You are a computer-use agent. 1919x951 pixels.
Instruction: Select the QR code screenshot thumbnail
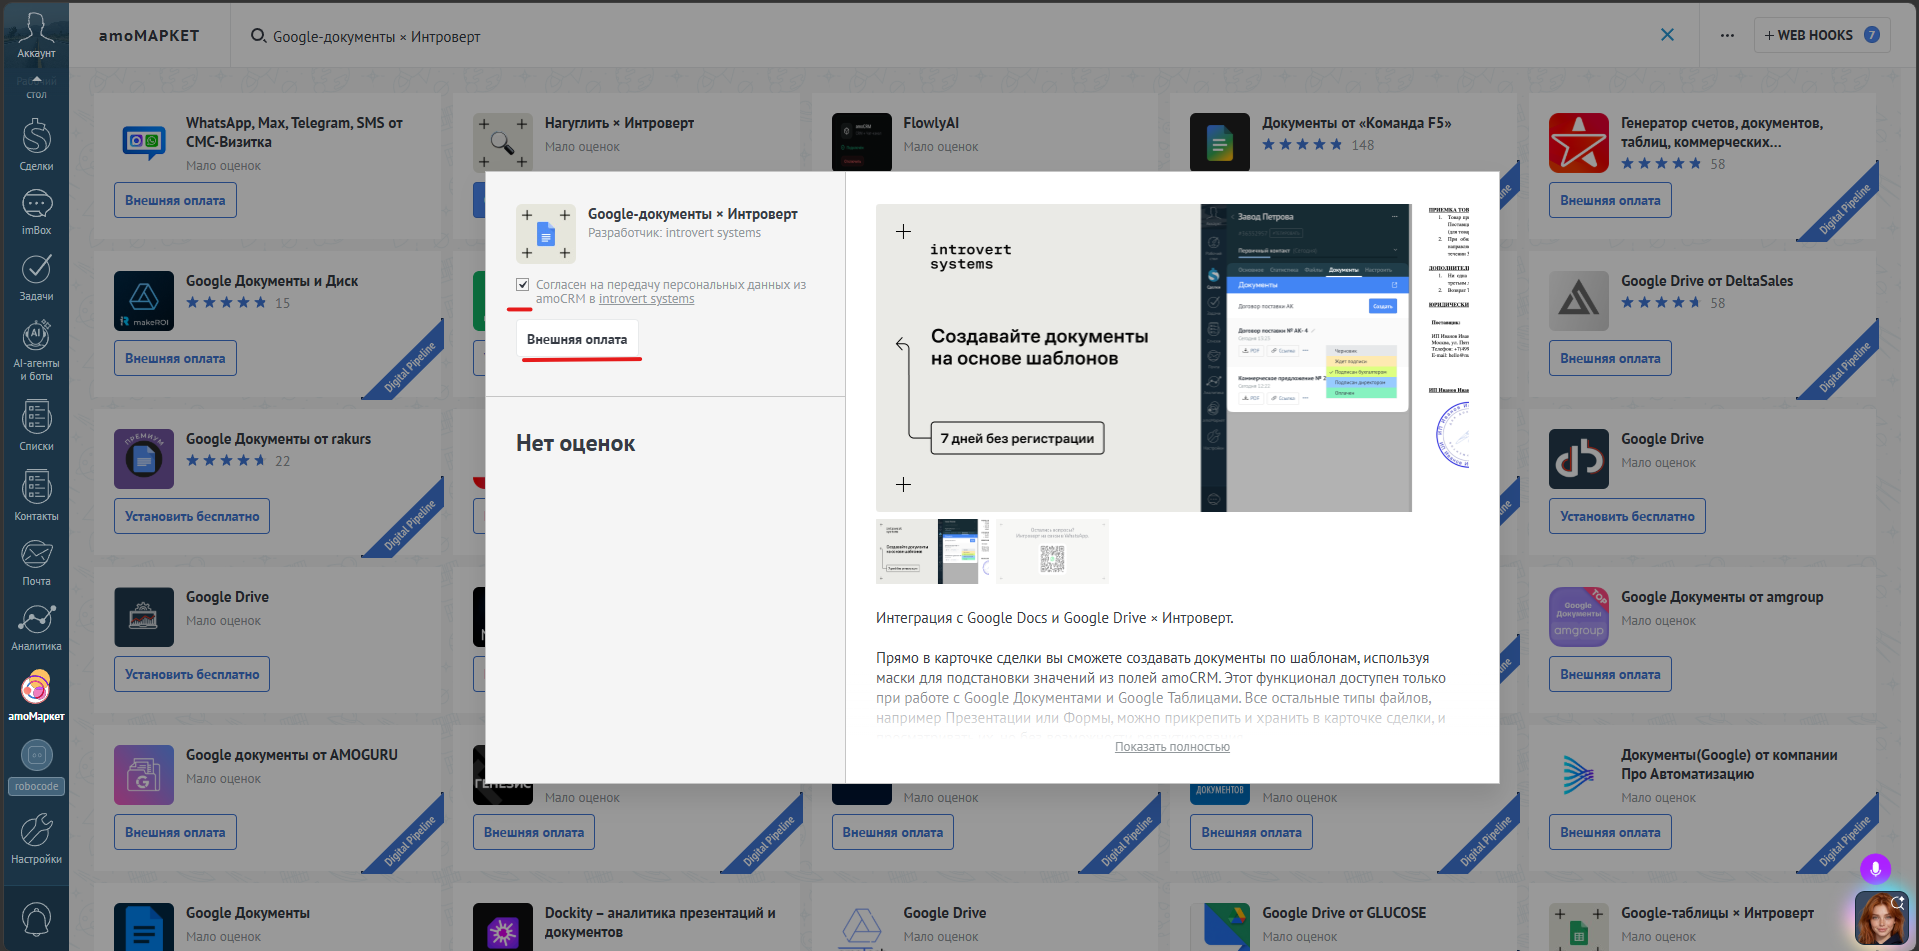(1052, 551)
